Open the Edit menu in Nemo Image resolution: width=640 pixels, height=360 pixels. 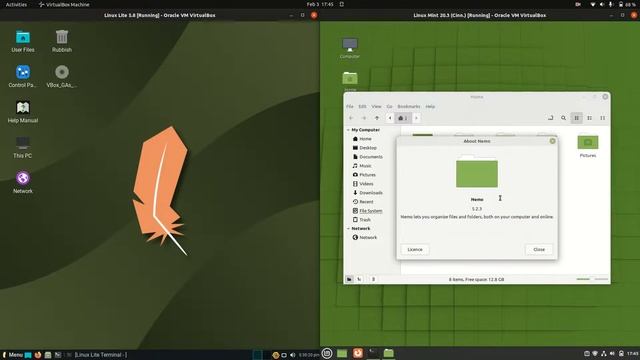[x=362, y=107]
